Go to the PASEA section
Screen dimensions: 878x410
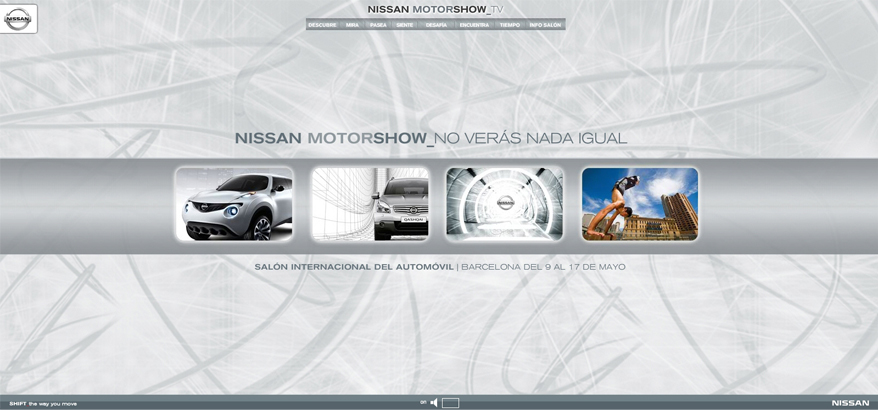[378, 25]
